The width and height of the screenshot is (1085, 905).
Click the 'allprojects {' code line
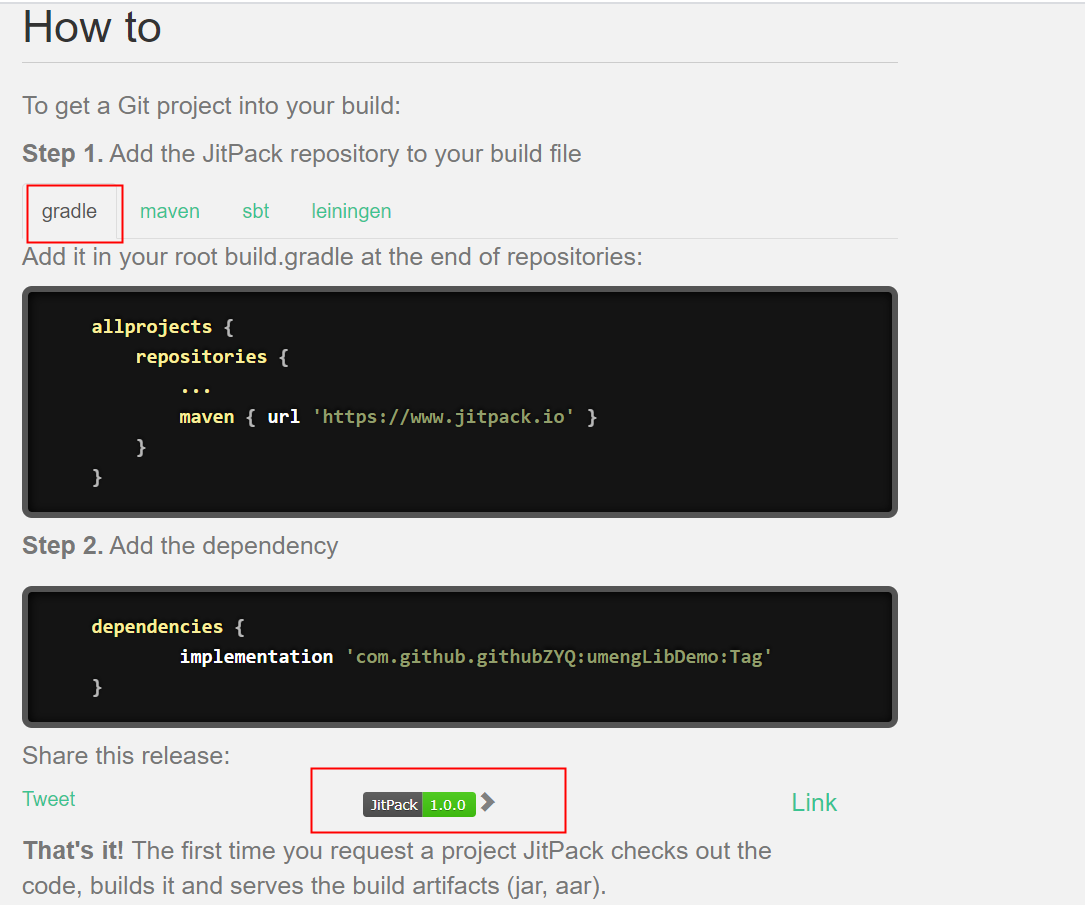[x=163, y=327]
